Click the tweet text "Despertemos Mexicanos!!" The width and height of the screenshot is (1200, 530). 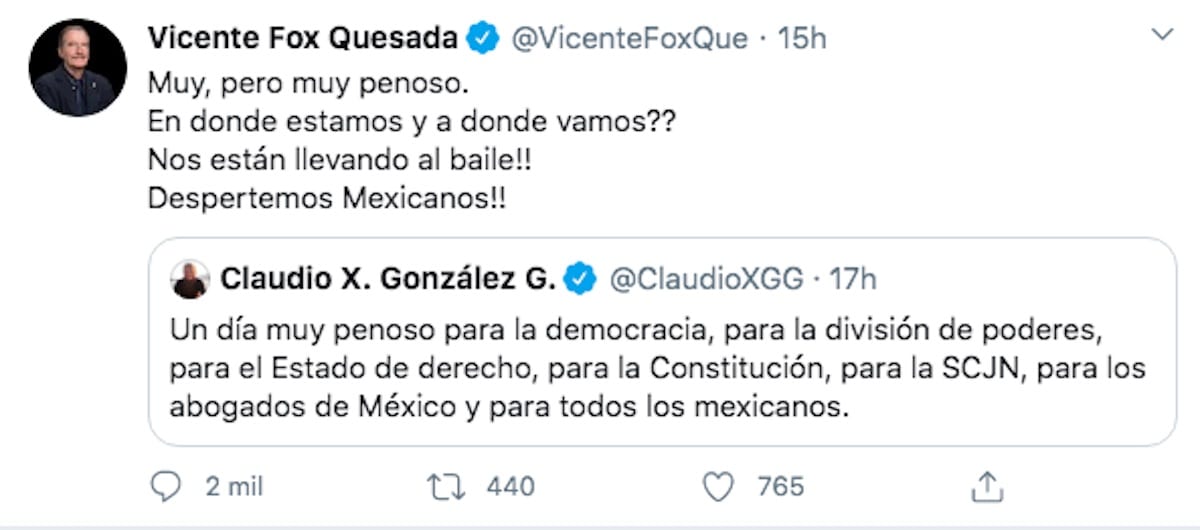[326, 197]
